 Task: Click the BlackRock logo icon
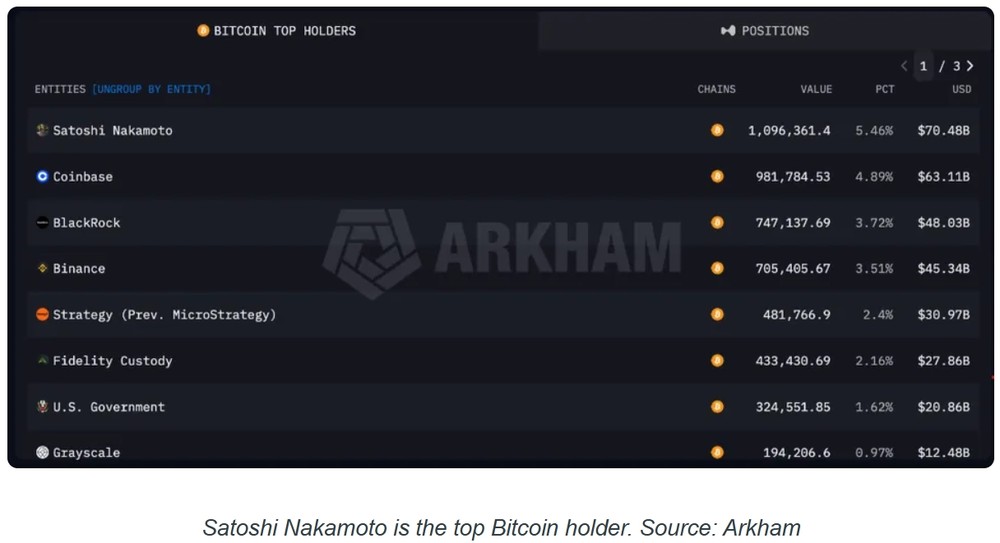point(42,223)
